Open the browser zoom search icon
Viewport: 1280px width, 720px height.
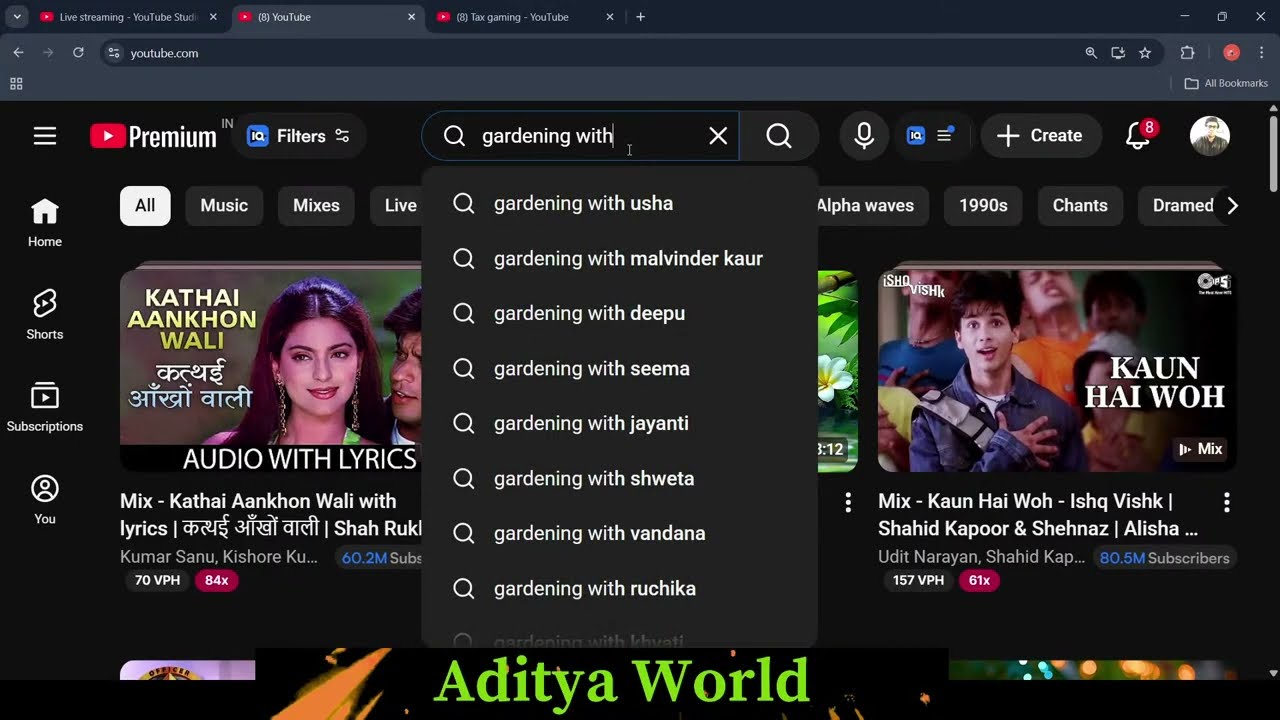pos(1091,53)
